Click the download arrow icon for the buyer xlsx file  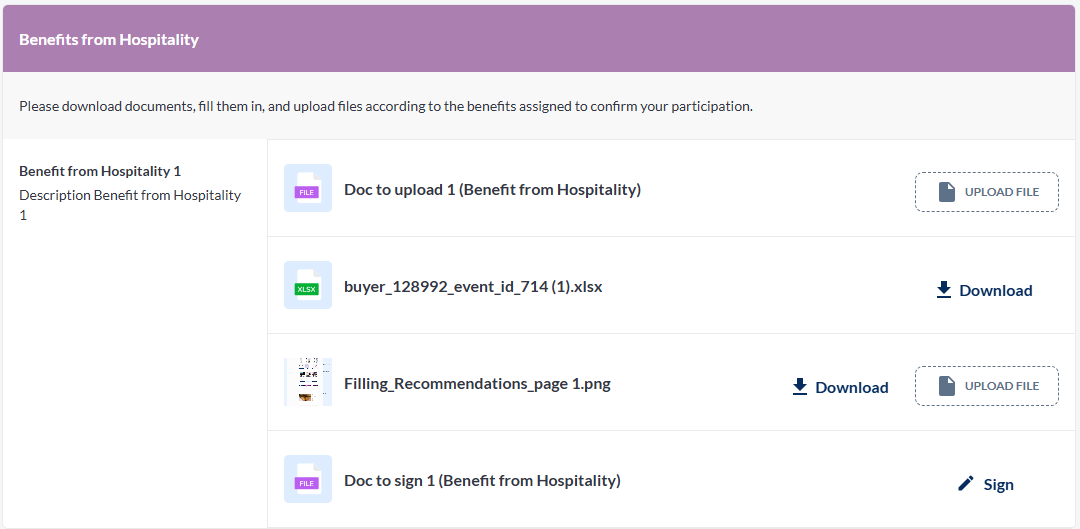tap(944, 290)
